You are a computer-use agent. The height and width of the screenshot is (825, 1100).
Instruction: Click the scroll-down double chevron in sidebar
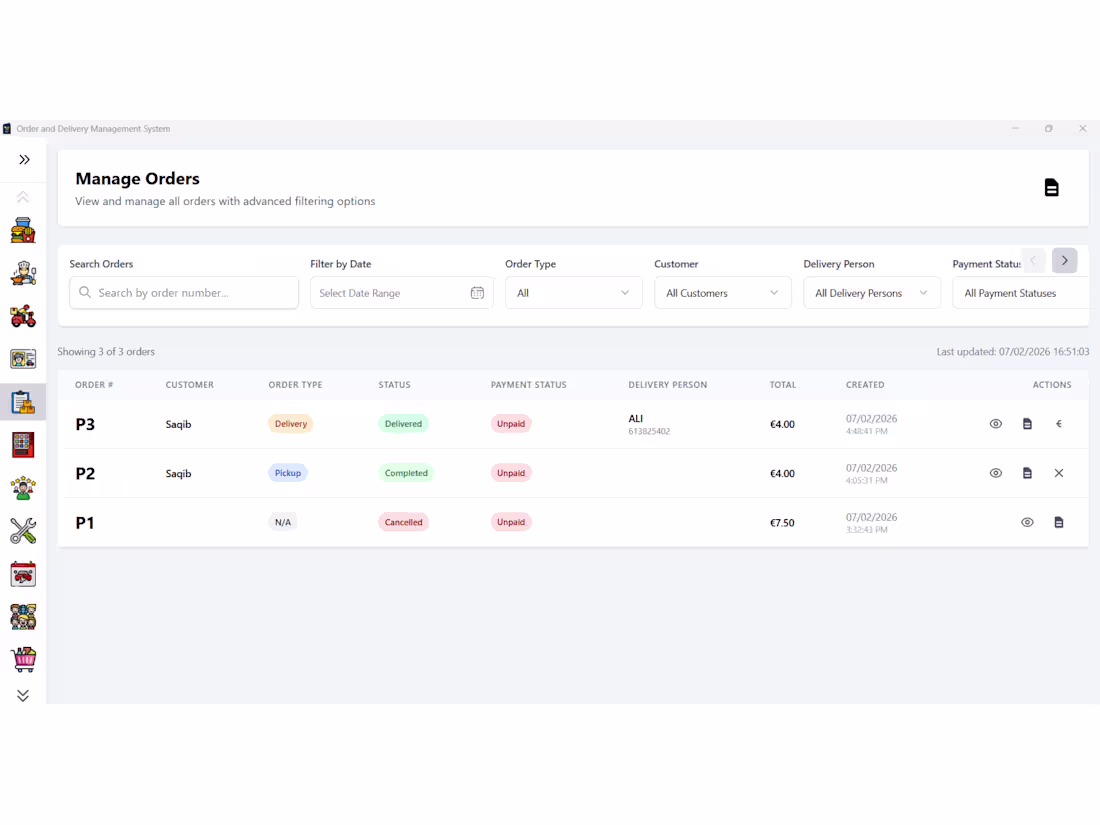[23, 695]
